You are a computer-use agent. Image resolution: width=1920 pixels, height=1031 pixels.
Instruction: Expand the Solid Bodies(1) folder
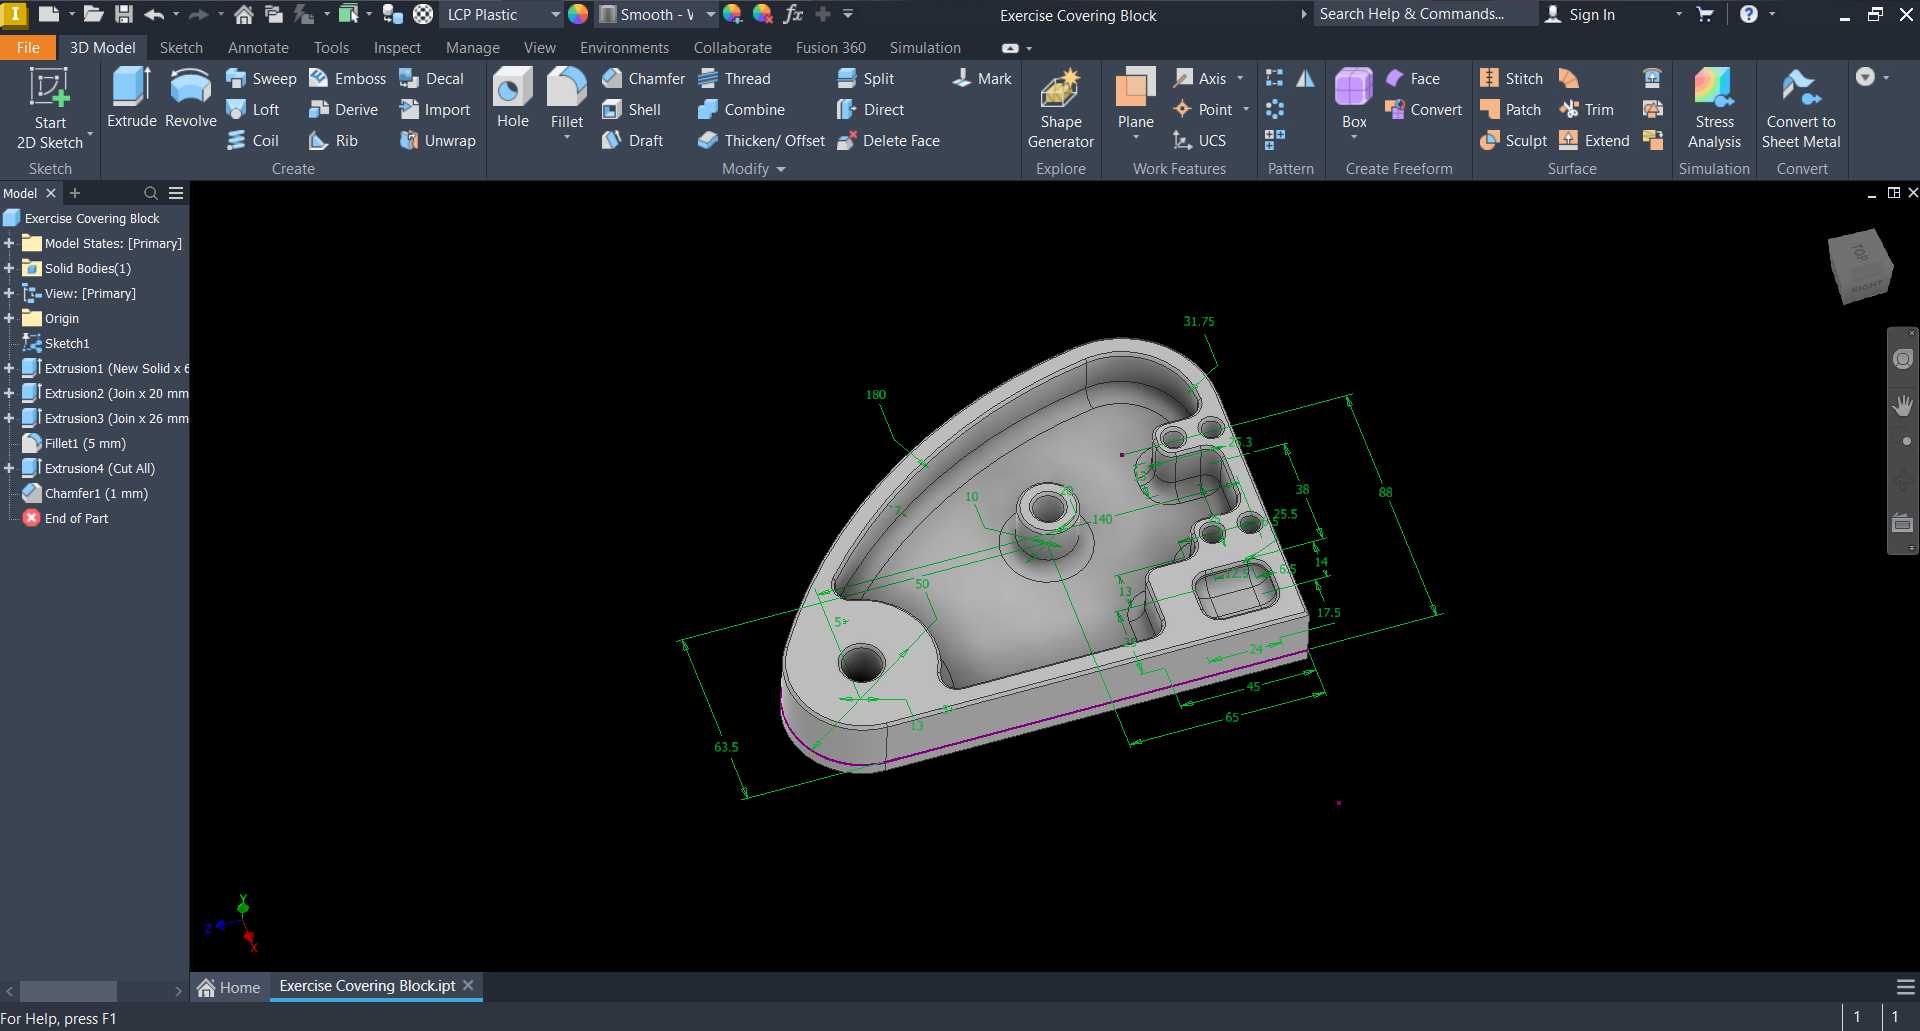click(9, 268)
